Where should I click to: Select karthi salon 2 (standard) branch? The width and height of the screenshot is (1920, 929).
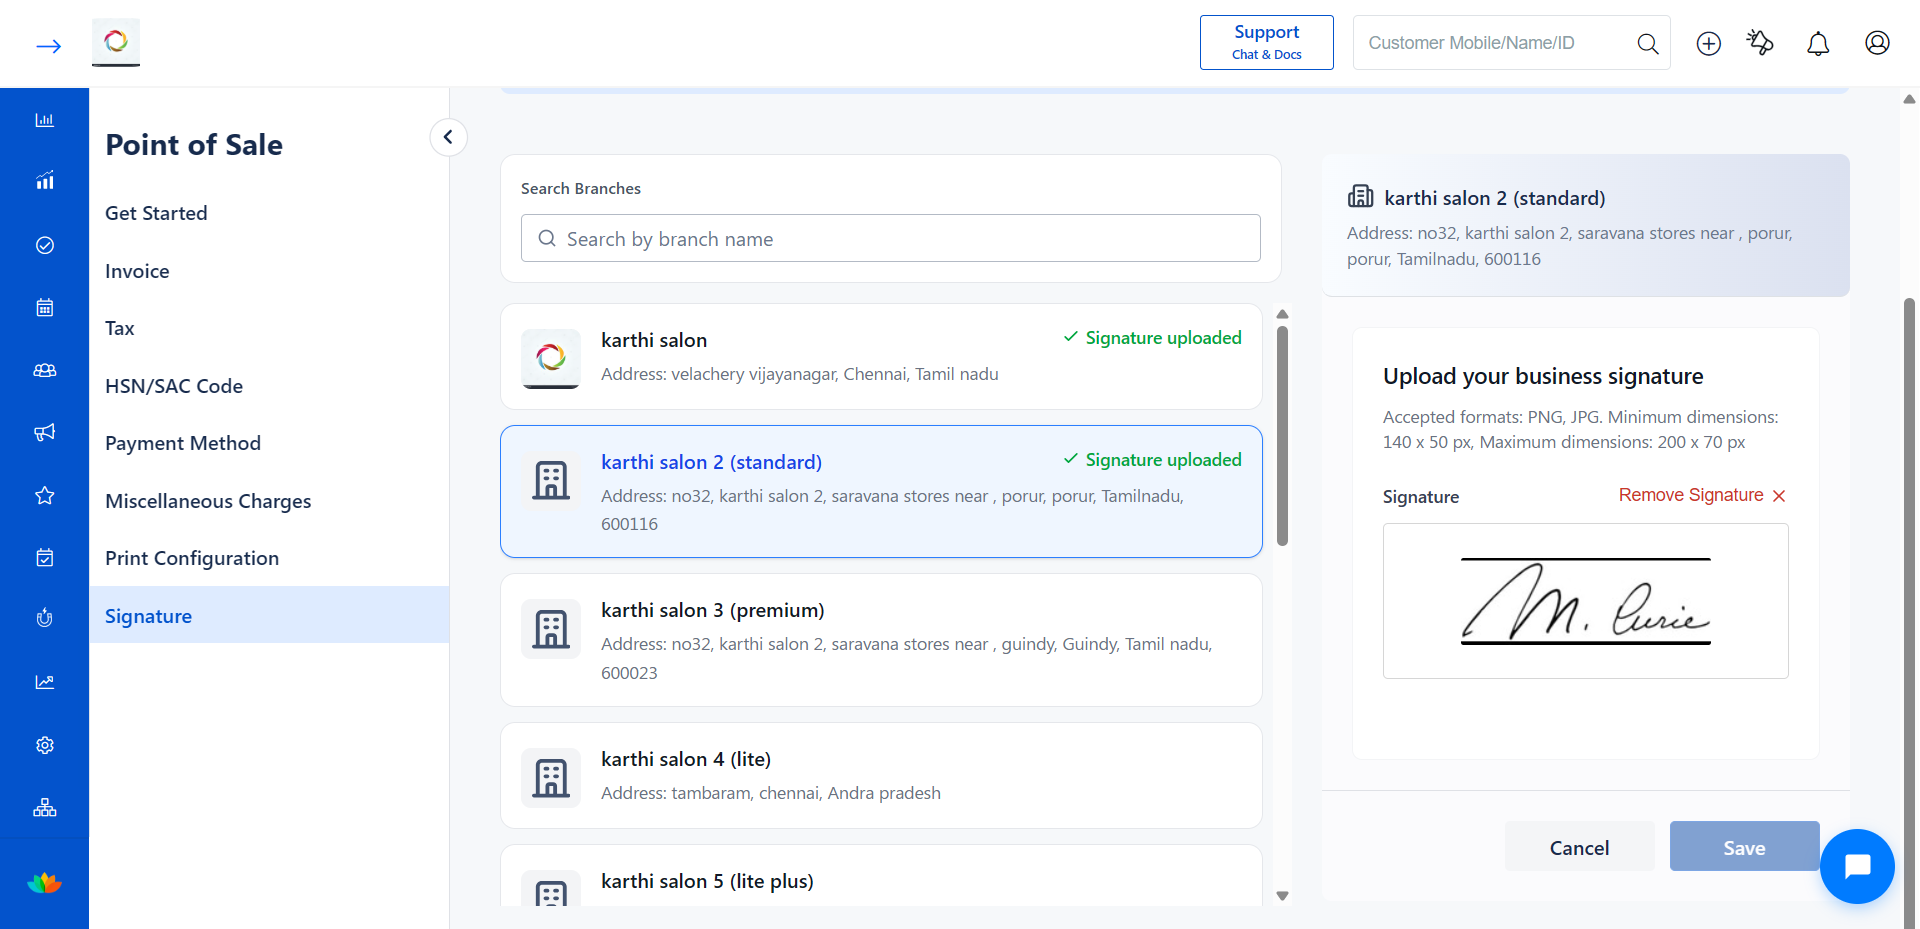pyautogui.click(x=881, y=491)
